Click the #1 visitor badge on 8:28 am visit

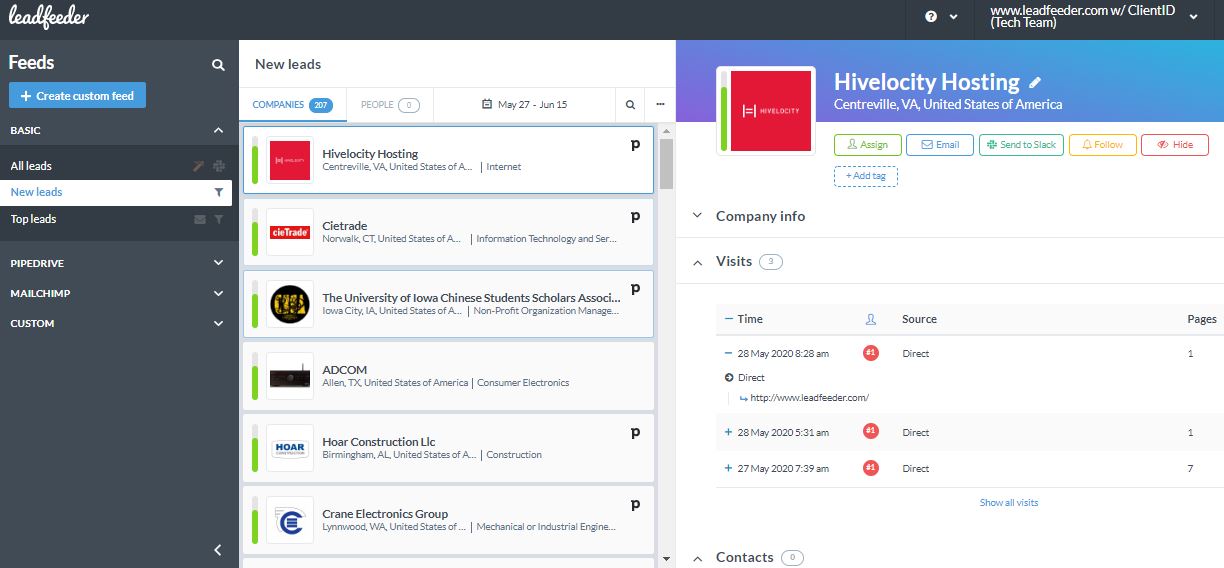tap(871, 353)
